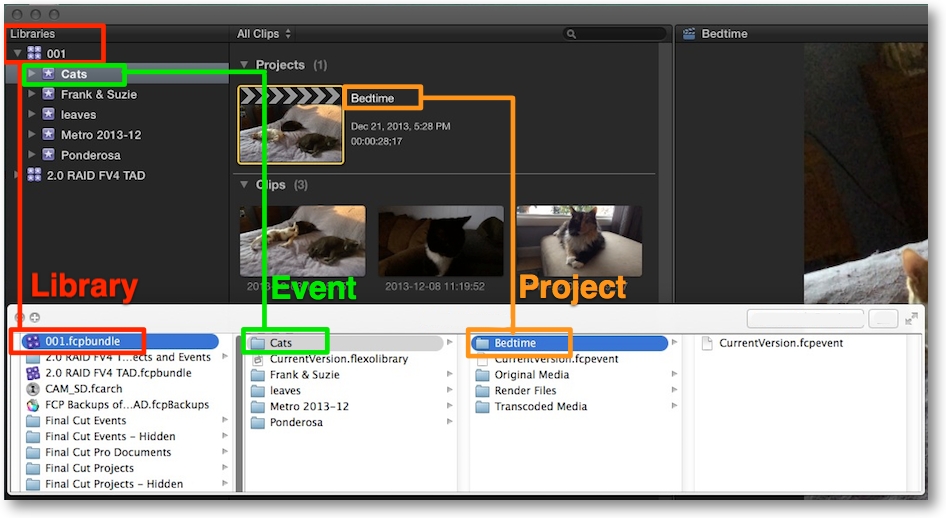This screenshot has height=519, width=947.
Task: Click the Metro 2013-12 event star icon
Action: [48, 135]
